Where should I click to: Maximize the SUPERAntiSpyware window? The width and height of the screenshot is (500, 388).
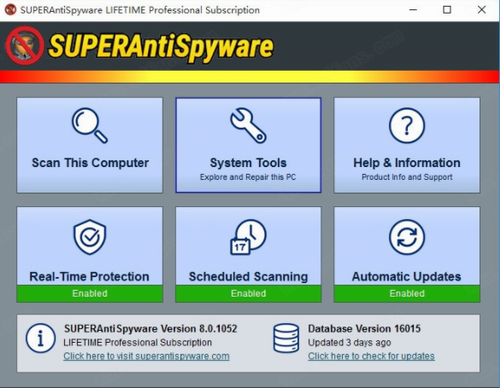[447, 10]
